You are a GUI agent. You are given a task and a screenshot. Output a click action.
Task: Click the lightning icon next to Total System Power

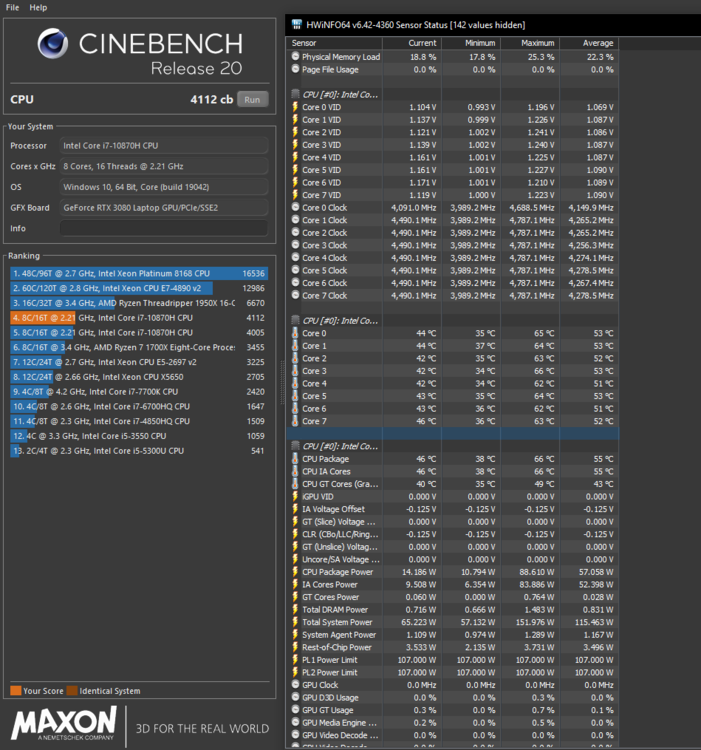tap(295, 622)
